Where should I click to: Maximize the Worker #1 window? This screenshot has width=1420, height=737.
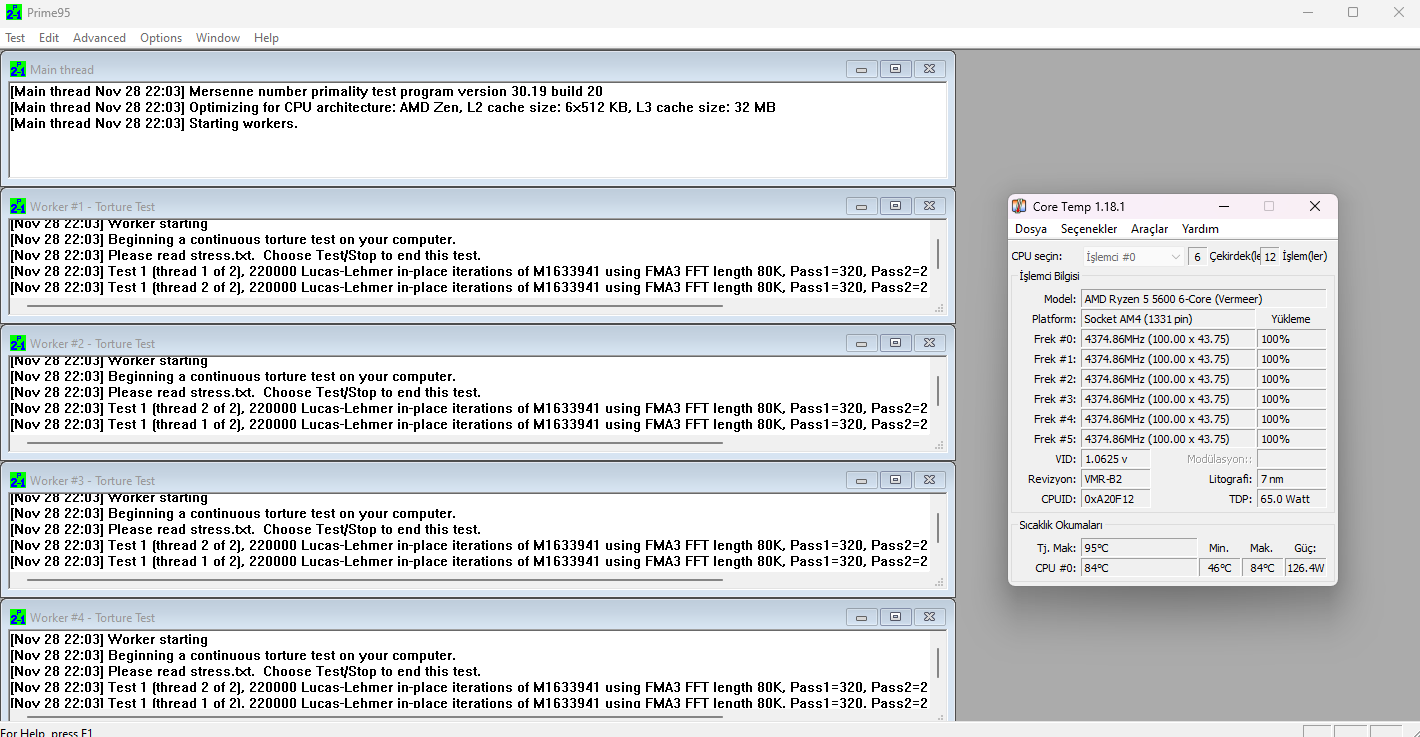click(x=895, y=206)
